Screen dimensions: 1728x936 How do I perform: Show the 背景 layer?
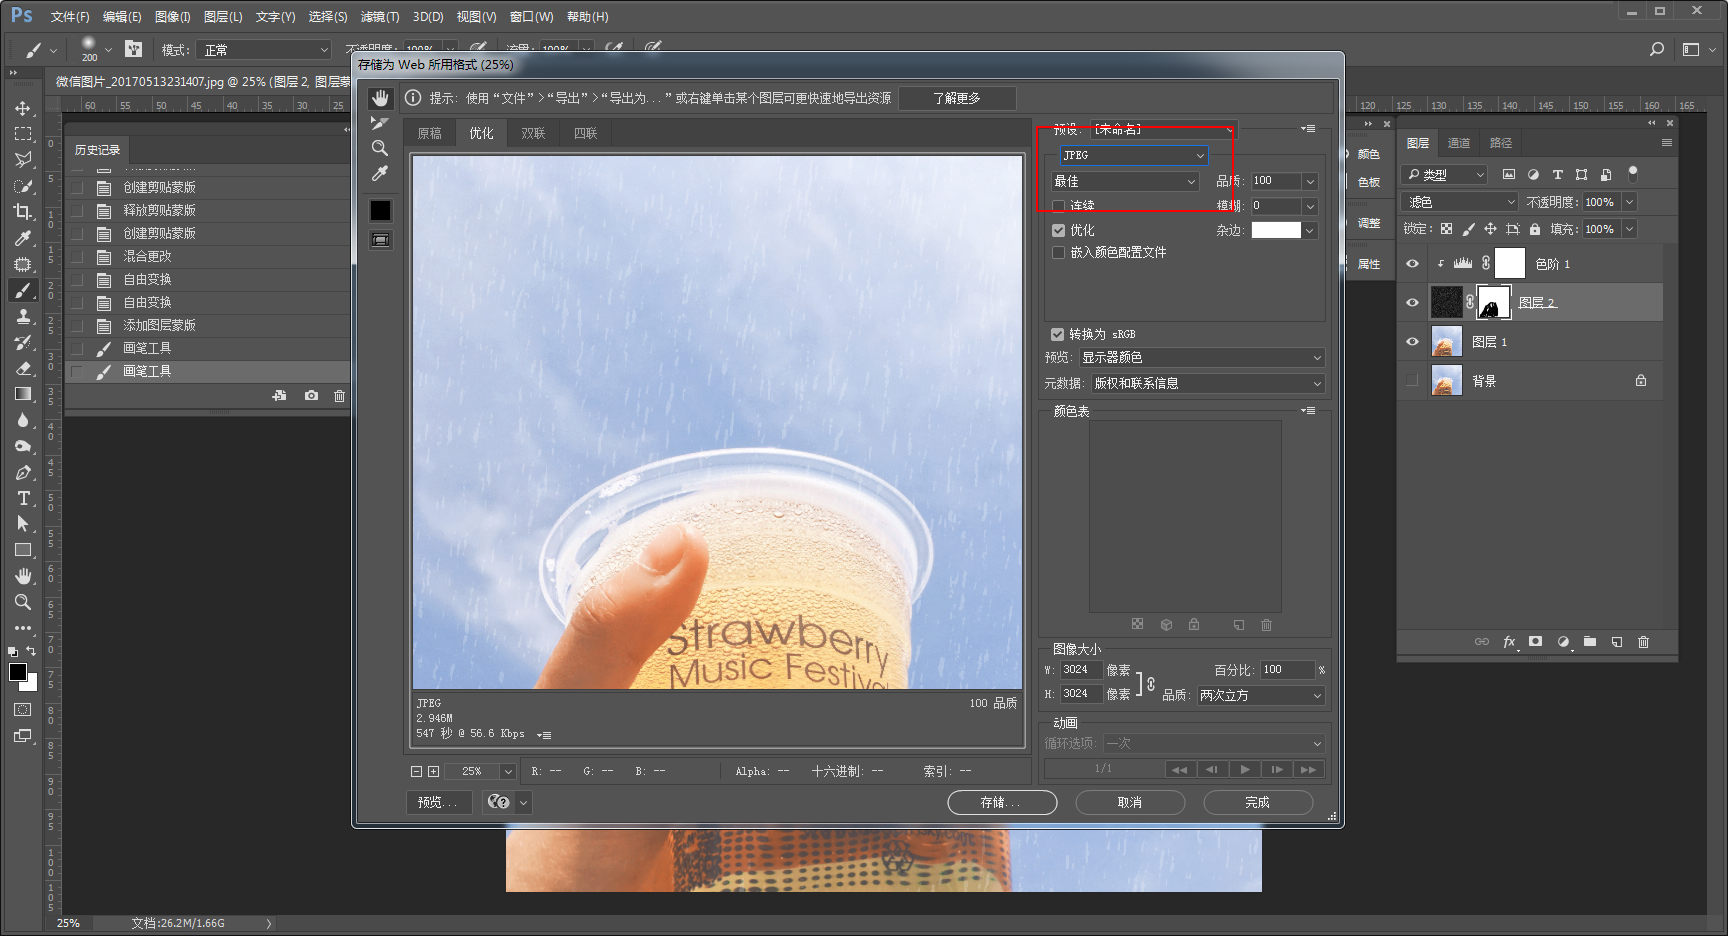click(x=1412, y=381)
